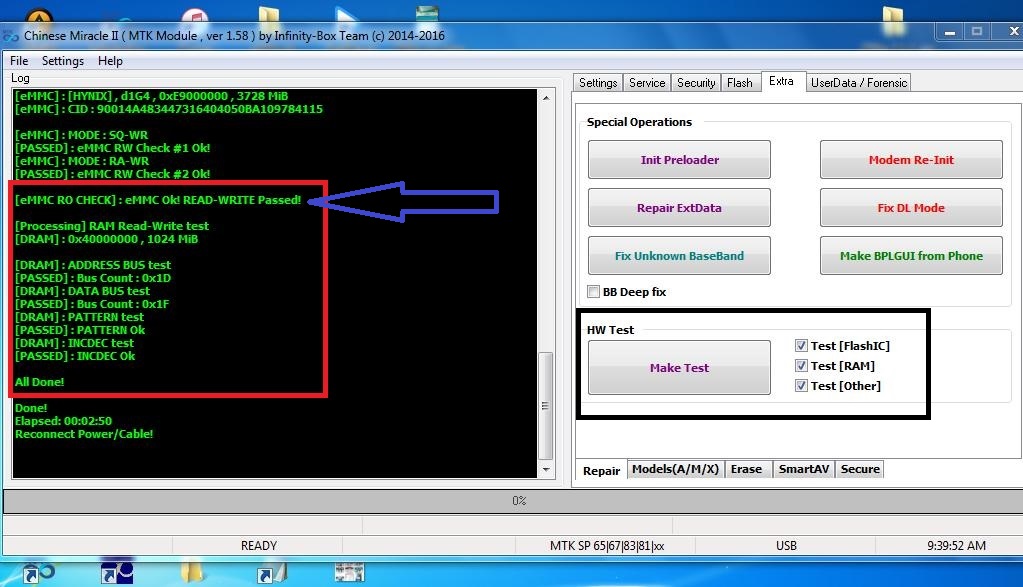Click 'All Done!' log line

click(40, 382)
